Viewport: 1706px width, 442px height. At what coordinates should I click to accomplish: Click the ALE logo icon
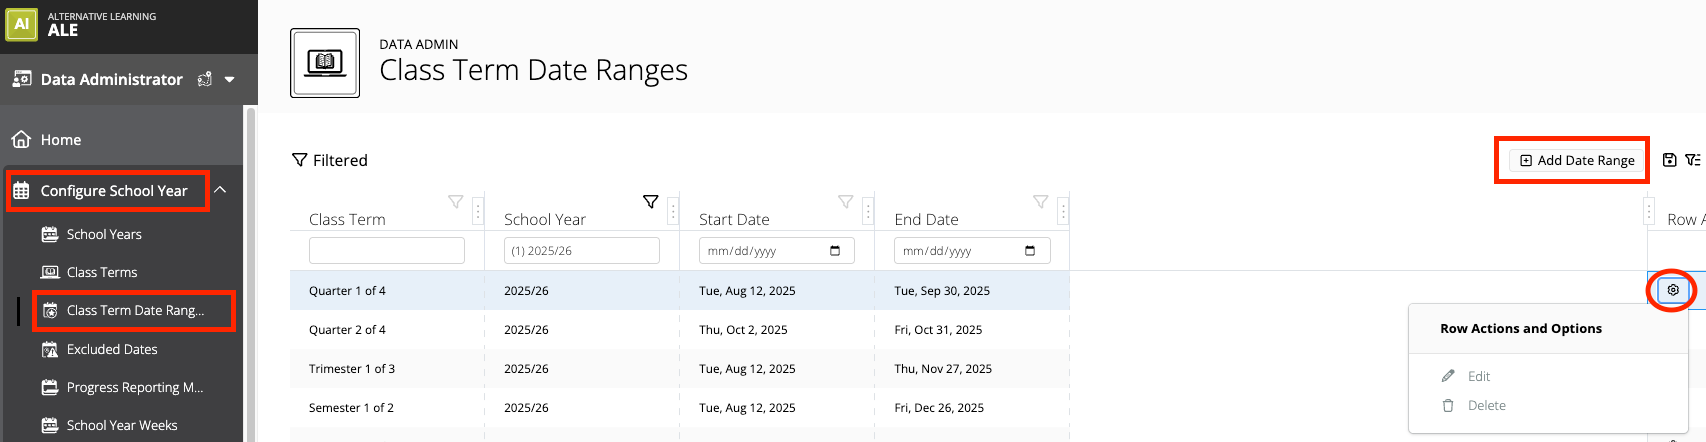click(x=21, y=24)
